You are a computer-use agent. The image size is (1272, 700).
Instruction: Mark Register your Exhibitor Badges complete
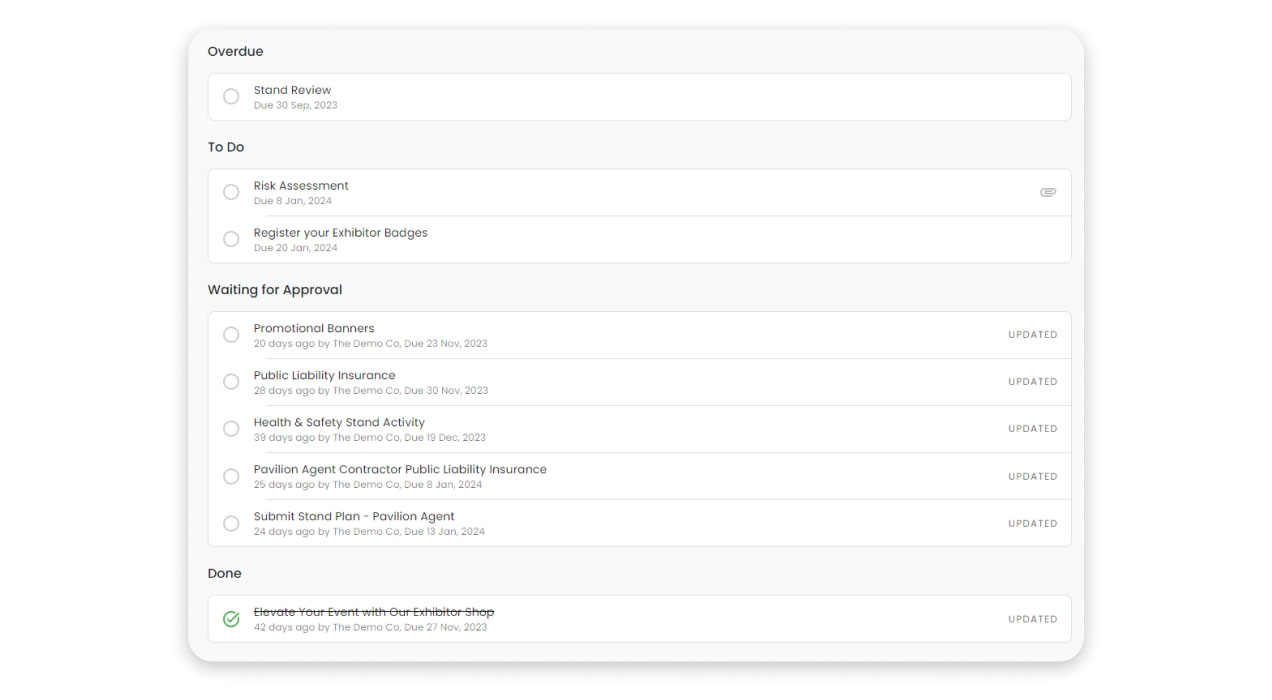coord(231,239)
